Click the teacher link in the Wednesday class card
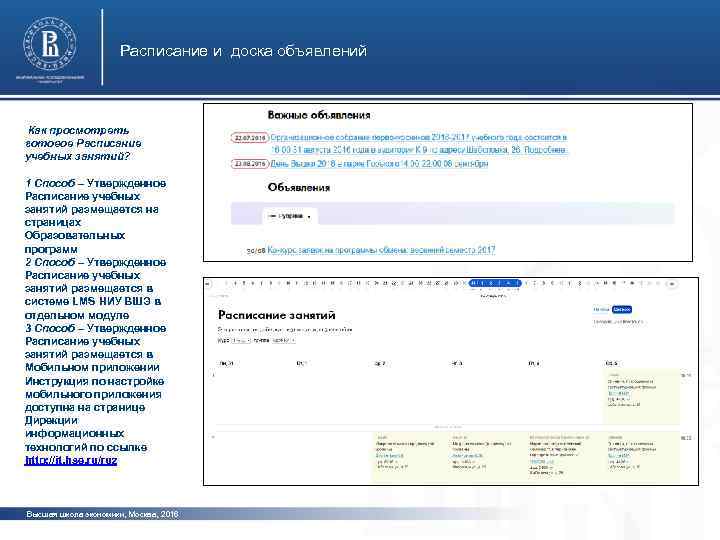Viewport: 720px width, 540px height. pos(390,456)
